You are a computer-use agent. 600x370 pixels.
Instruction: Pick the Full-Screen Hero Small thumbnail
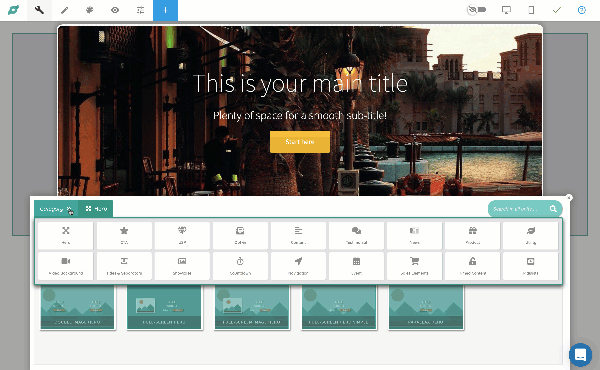tap(339, 307)
